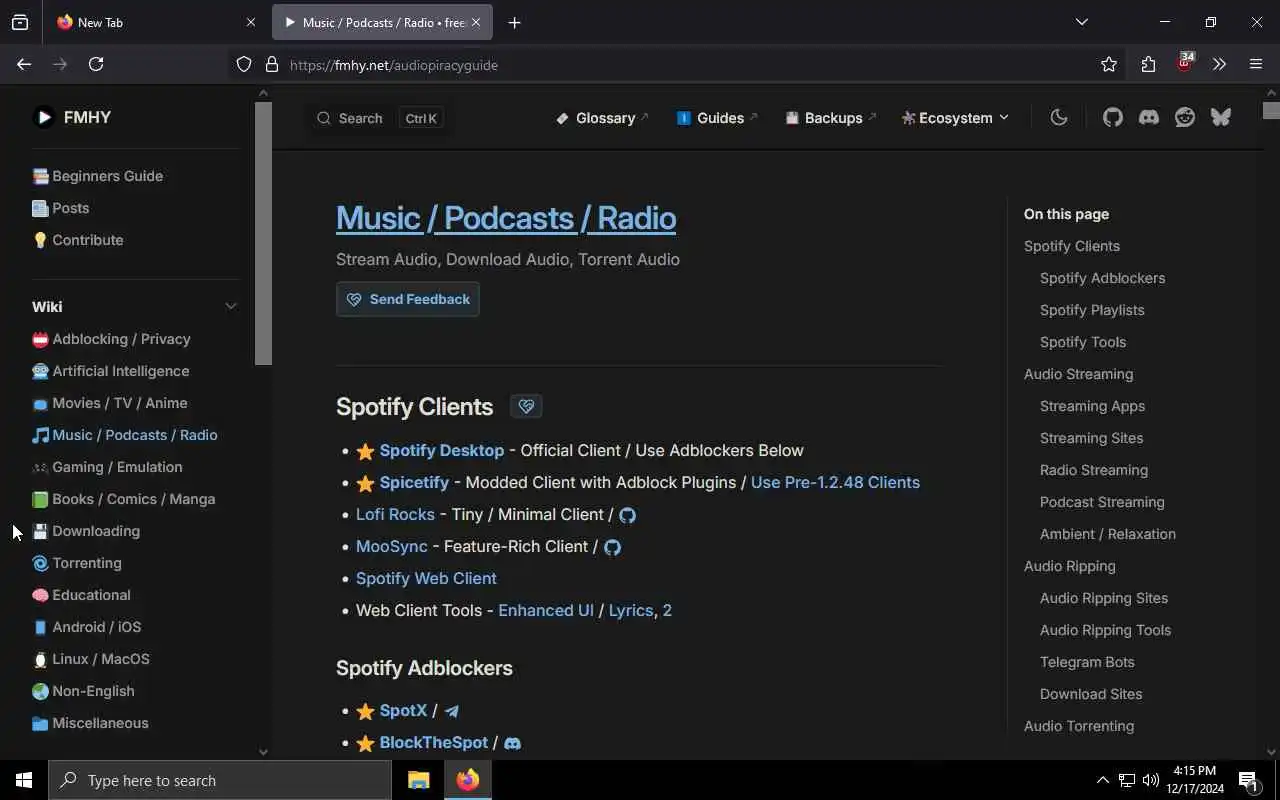Screen dimensions: 1280x800
Task: Open Contribute in the sidebar
Action: pyautogui.click(x=78, y=240)
